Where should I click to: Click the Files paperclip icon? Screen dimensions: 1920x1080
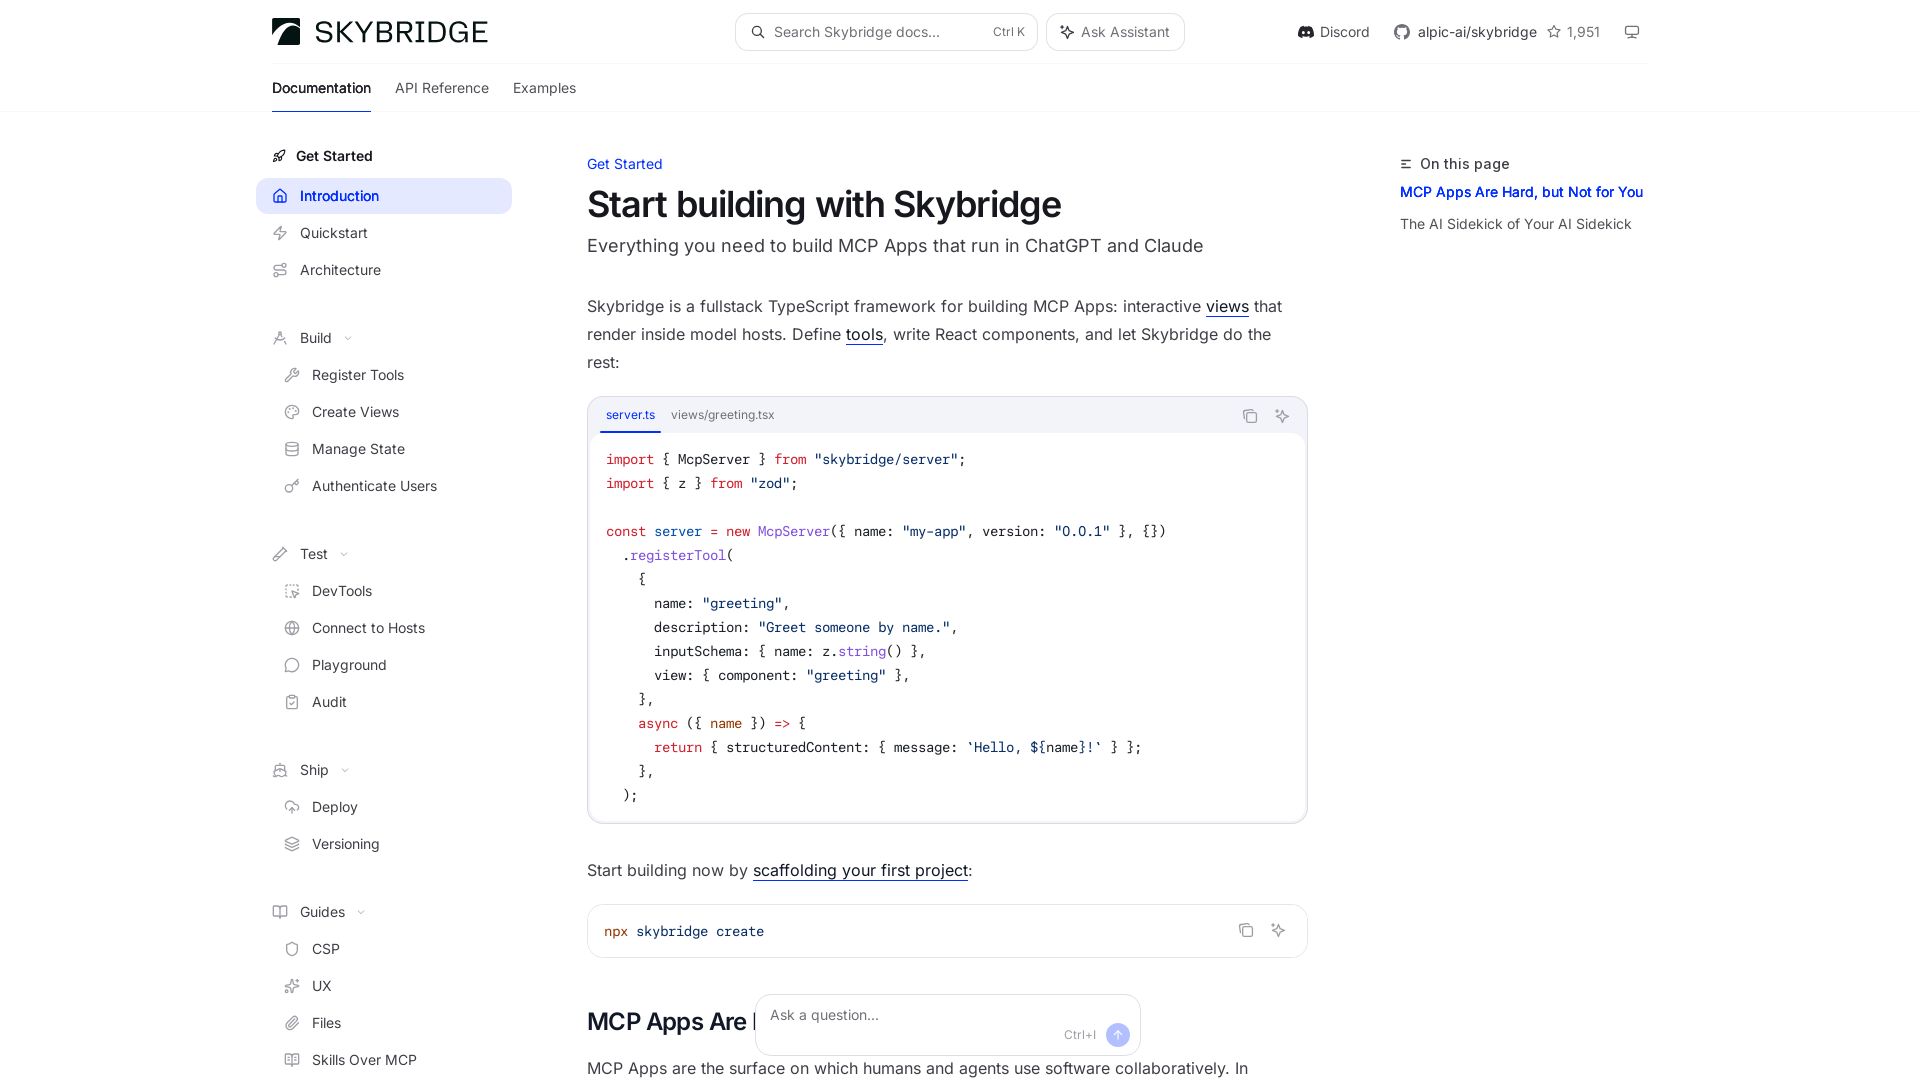coord(292,1023)
